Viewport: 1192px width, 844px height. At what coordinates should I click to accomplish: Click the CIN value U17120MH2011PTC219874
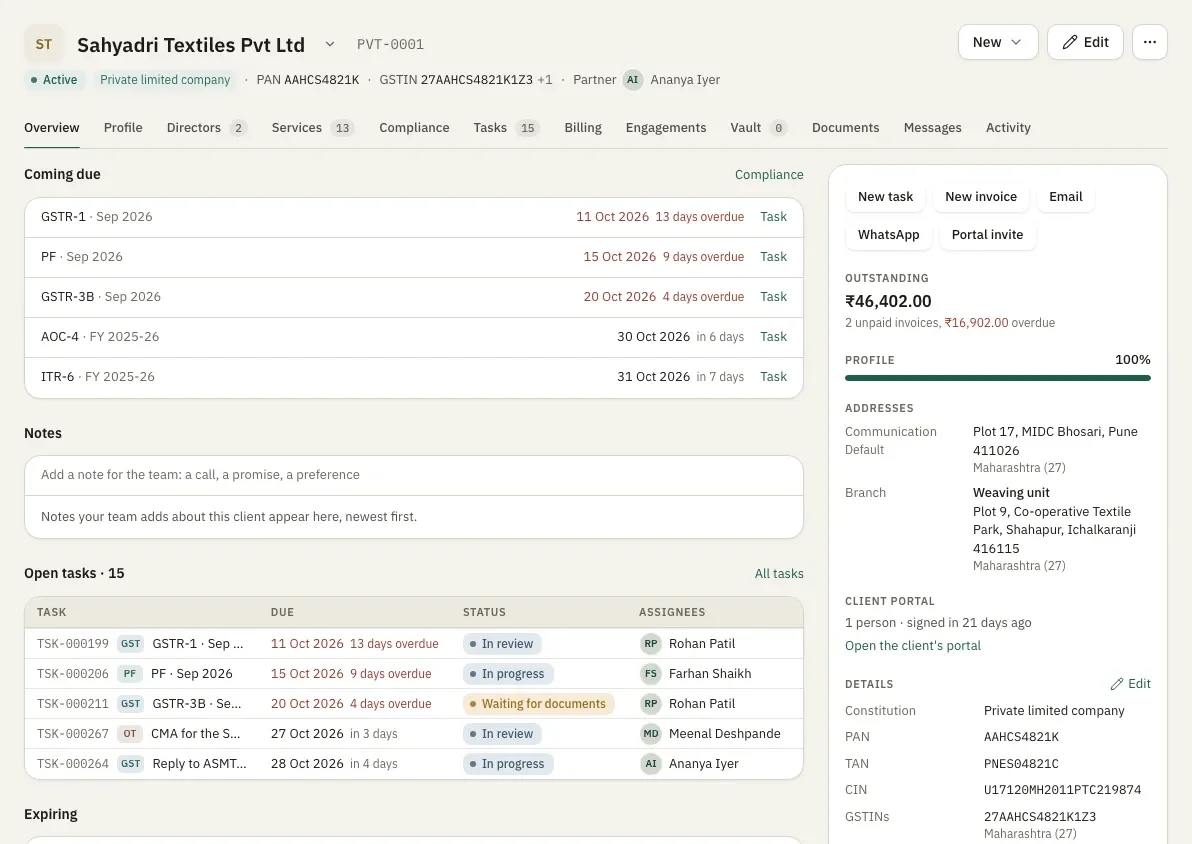tap(1062, 790)
